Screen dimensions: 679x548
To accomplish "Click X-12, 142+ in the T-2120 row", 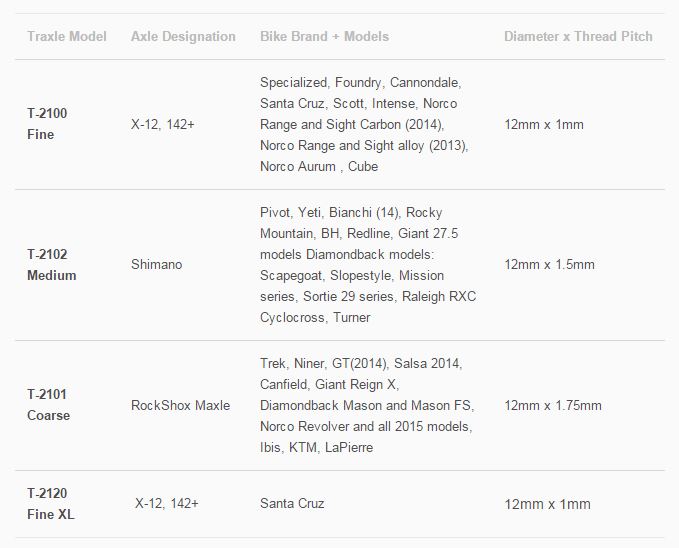I will (x=167, y=503).
